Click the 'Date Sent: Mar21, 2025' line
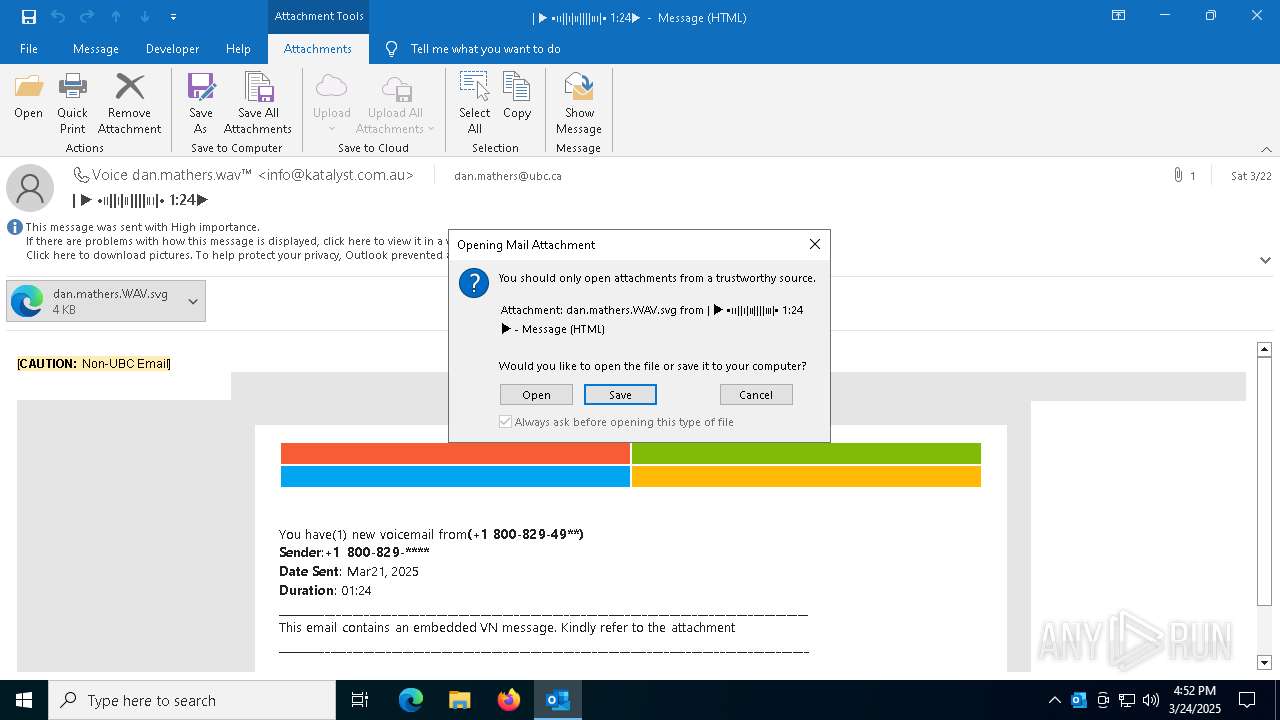 coord(349,572)
